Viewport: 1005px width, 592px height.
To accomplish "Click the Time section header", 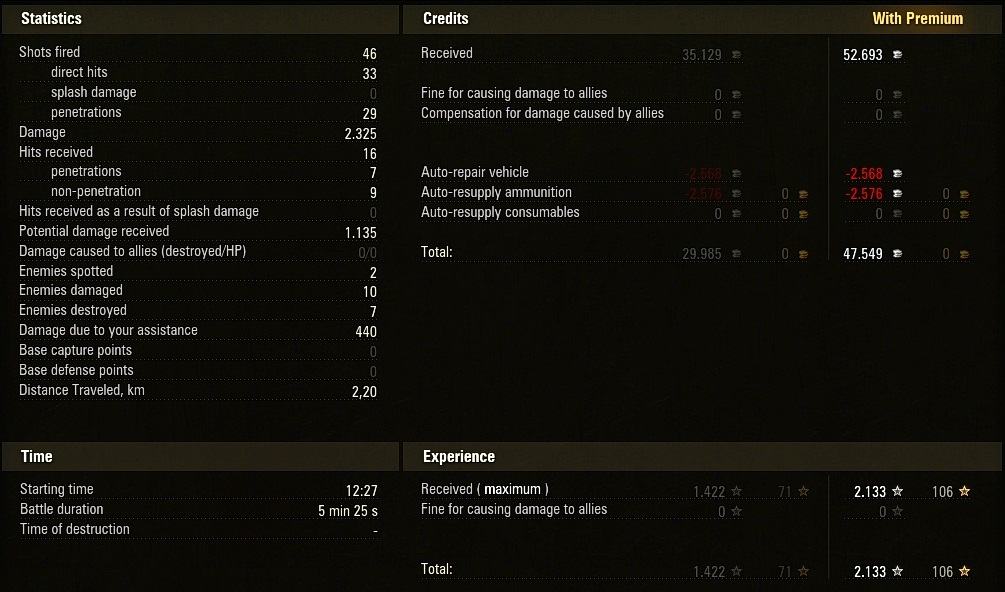I will (x=37, y=457).
